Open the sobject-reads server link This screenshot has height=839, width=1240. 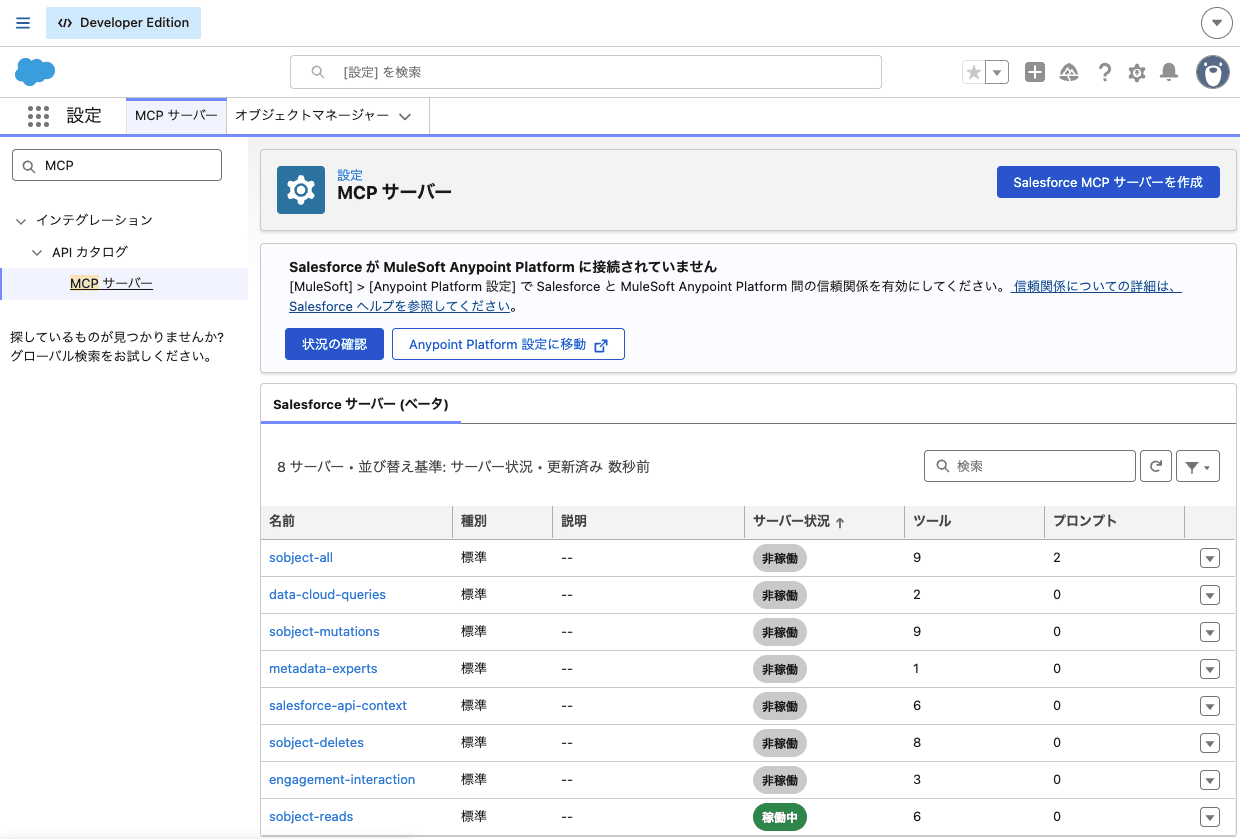[x=311, y=816]
